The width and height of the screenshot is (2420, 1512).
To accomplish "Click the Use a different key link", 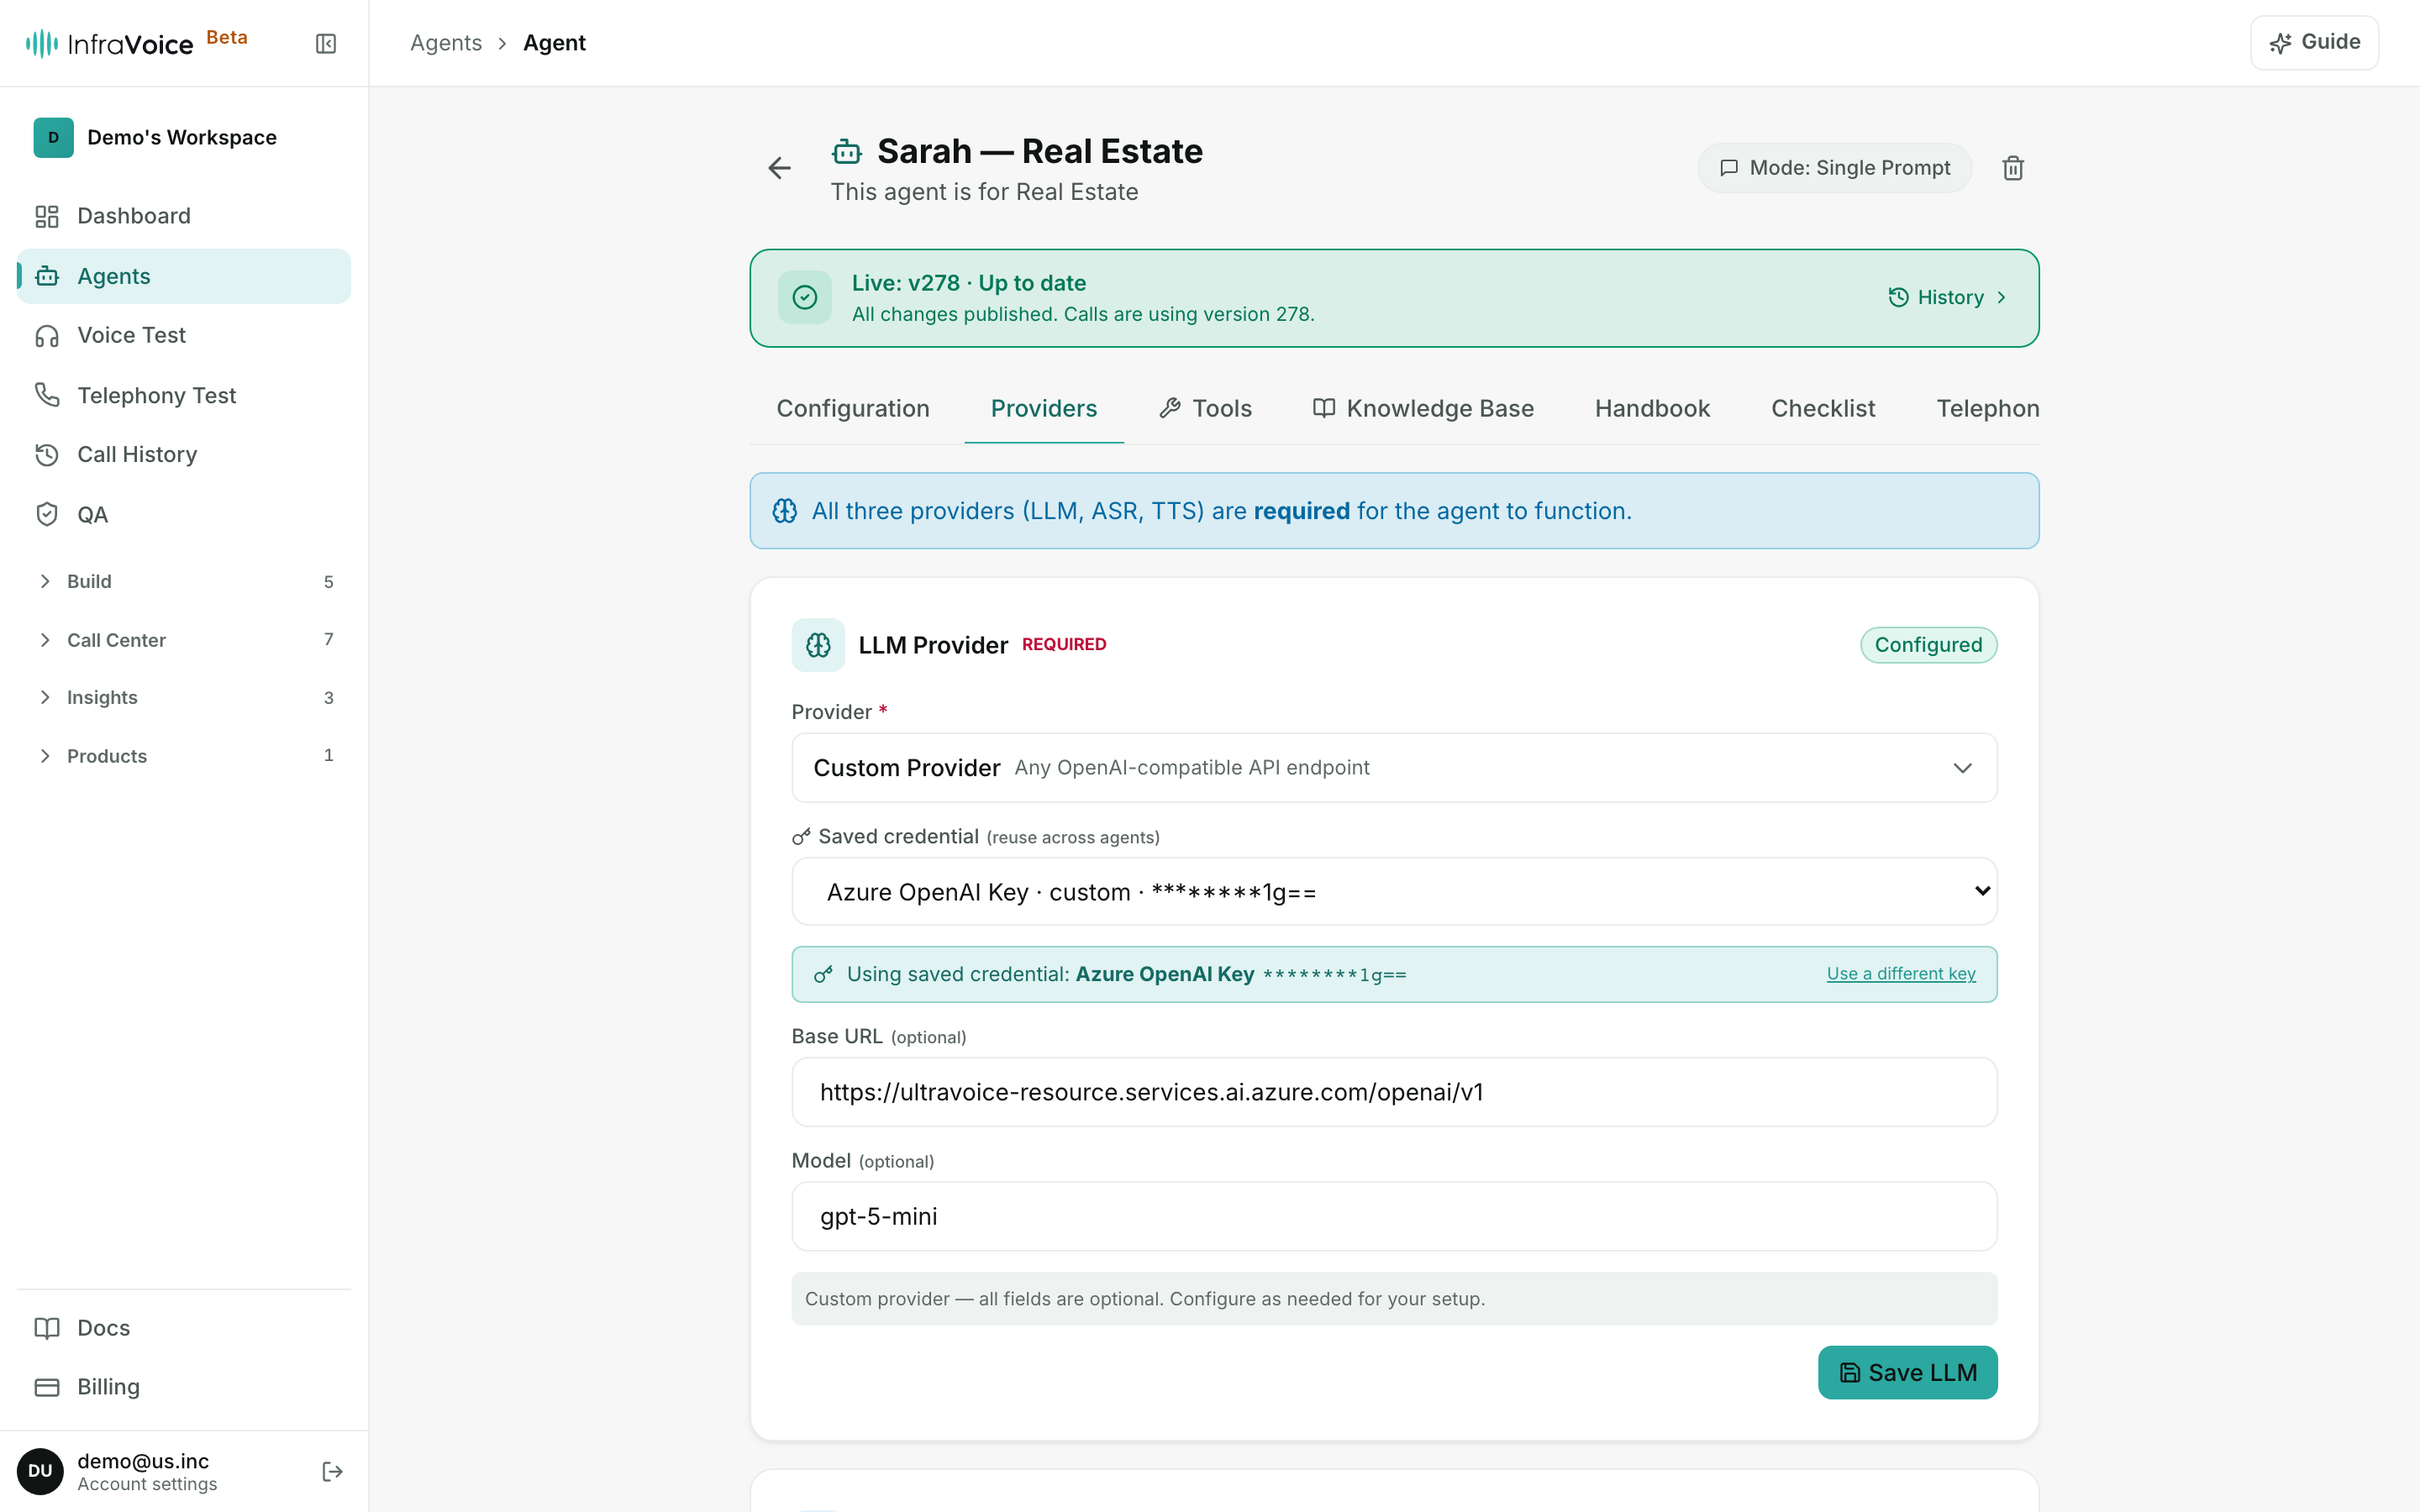I will (x=1901, y=974).
